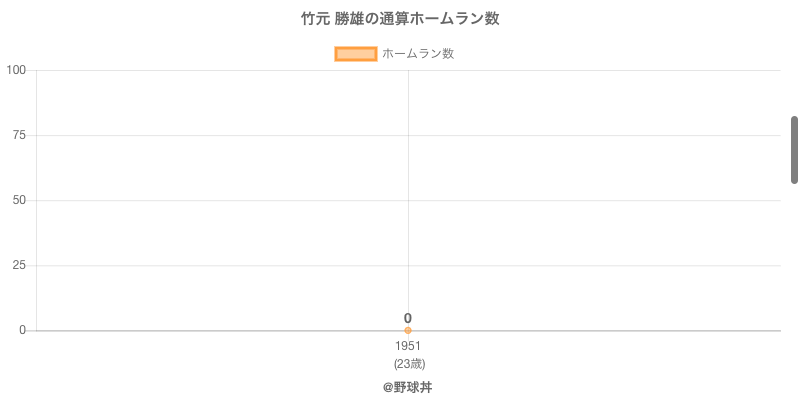Toggle the ホームラン数 legend label

[418, 54]
